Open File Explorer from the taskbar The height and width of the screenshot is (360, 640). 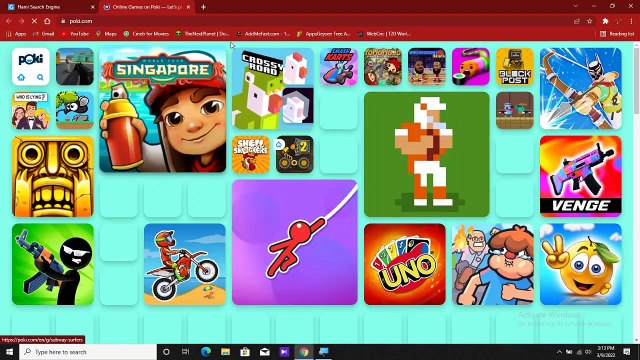[225, 351]
